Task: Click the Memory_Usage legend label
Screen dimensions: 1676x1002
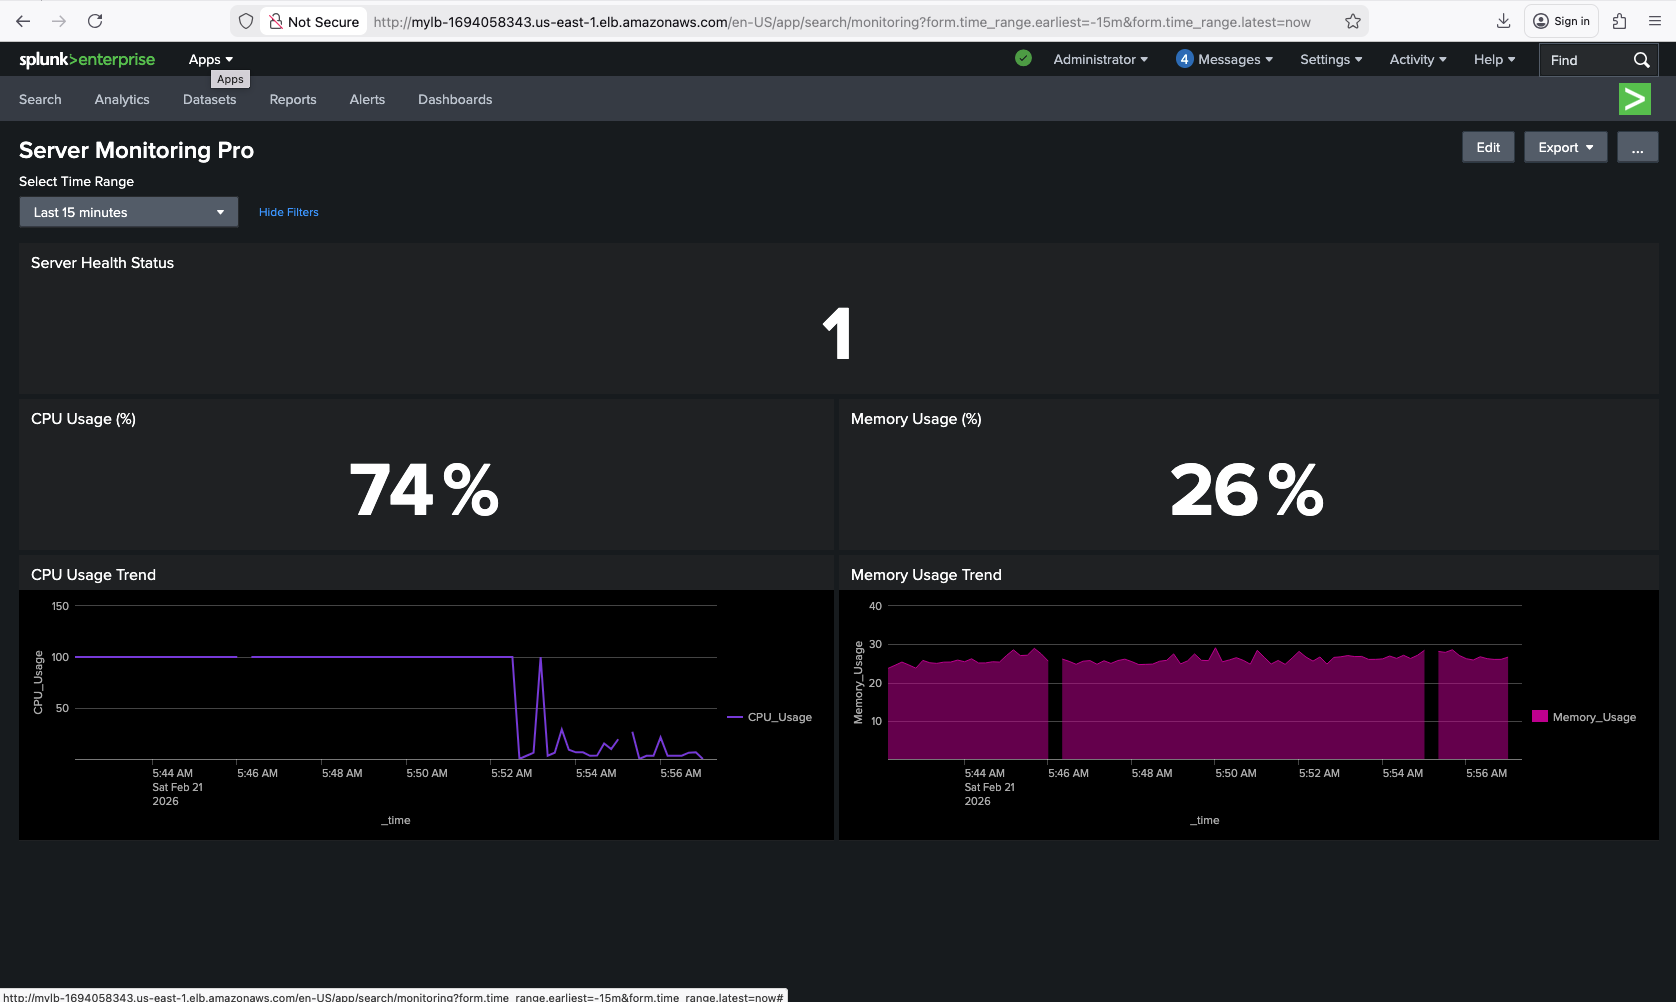Action: point(1594,717)
